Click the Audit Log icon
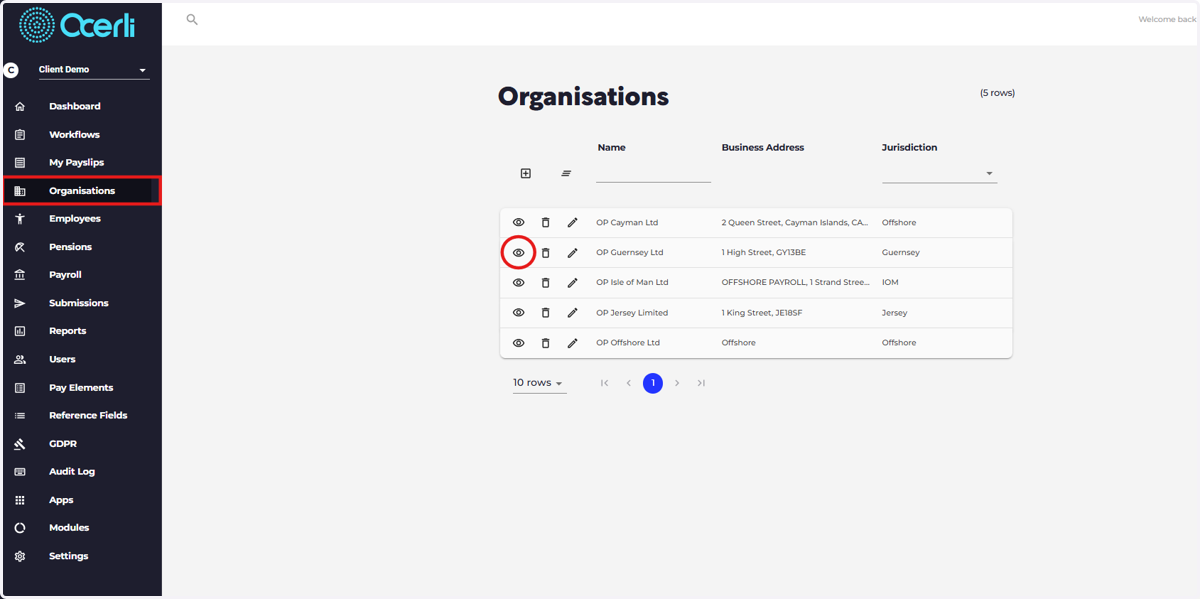1200x599 pixels. coord(20,471)
